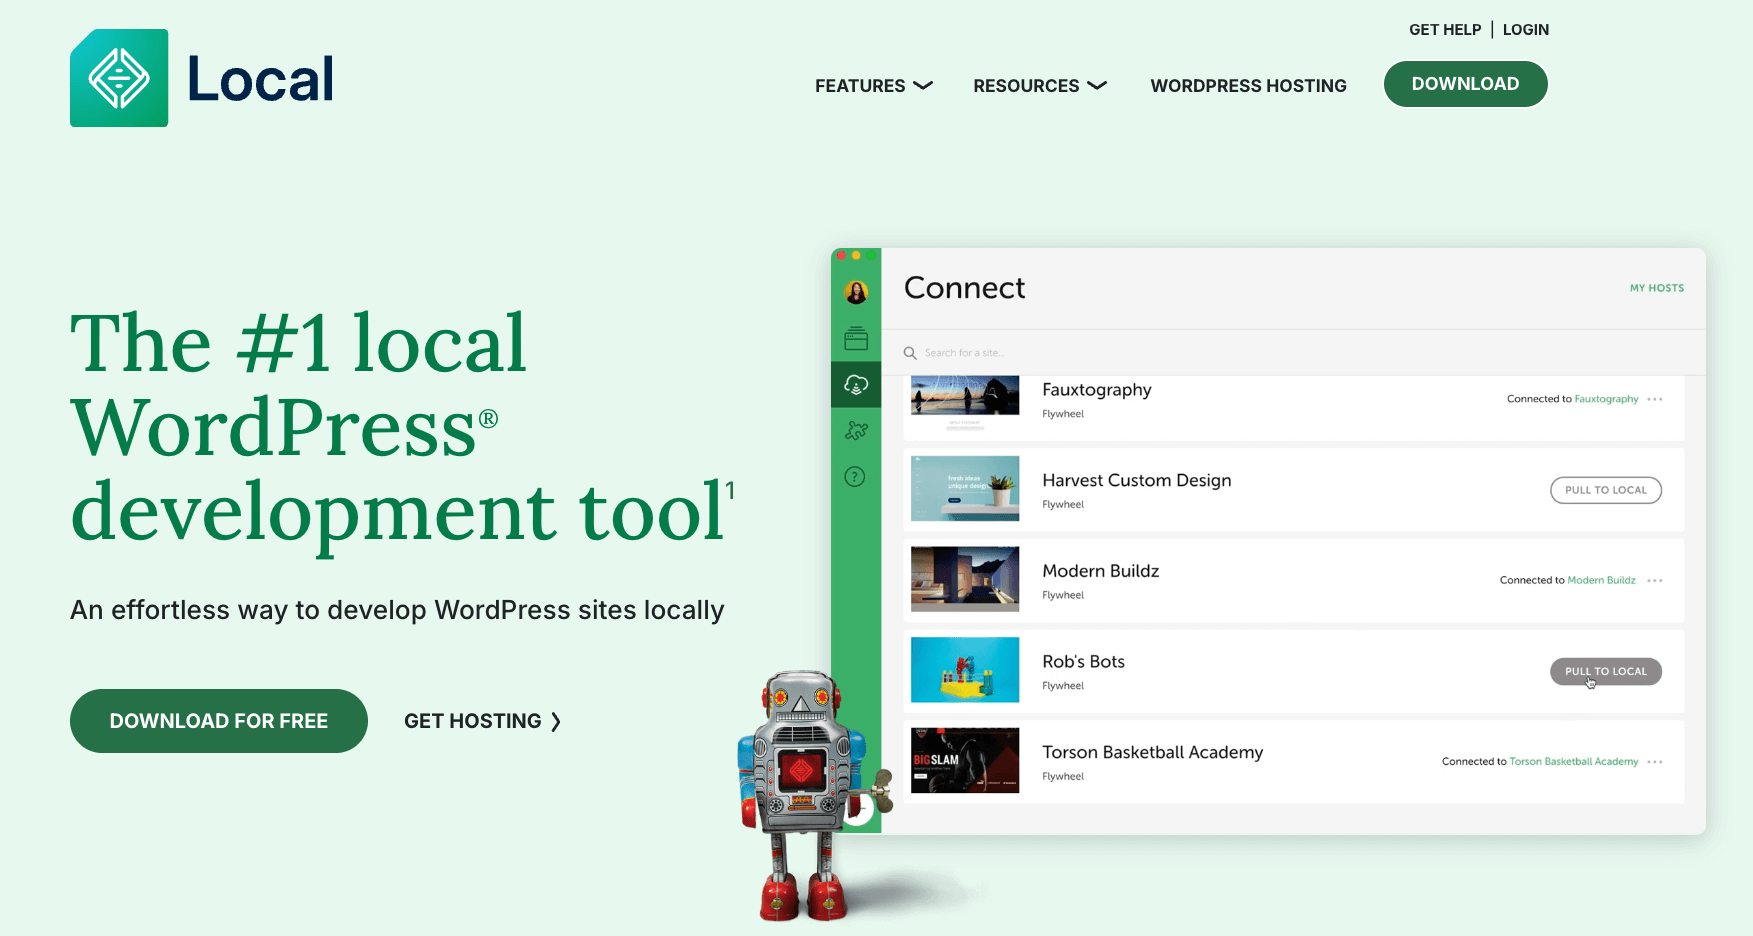Viewport: 1753px width, 936px height.
Task: Click the help question mark icon
Action: point(855,477)
